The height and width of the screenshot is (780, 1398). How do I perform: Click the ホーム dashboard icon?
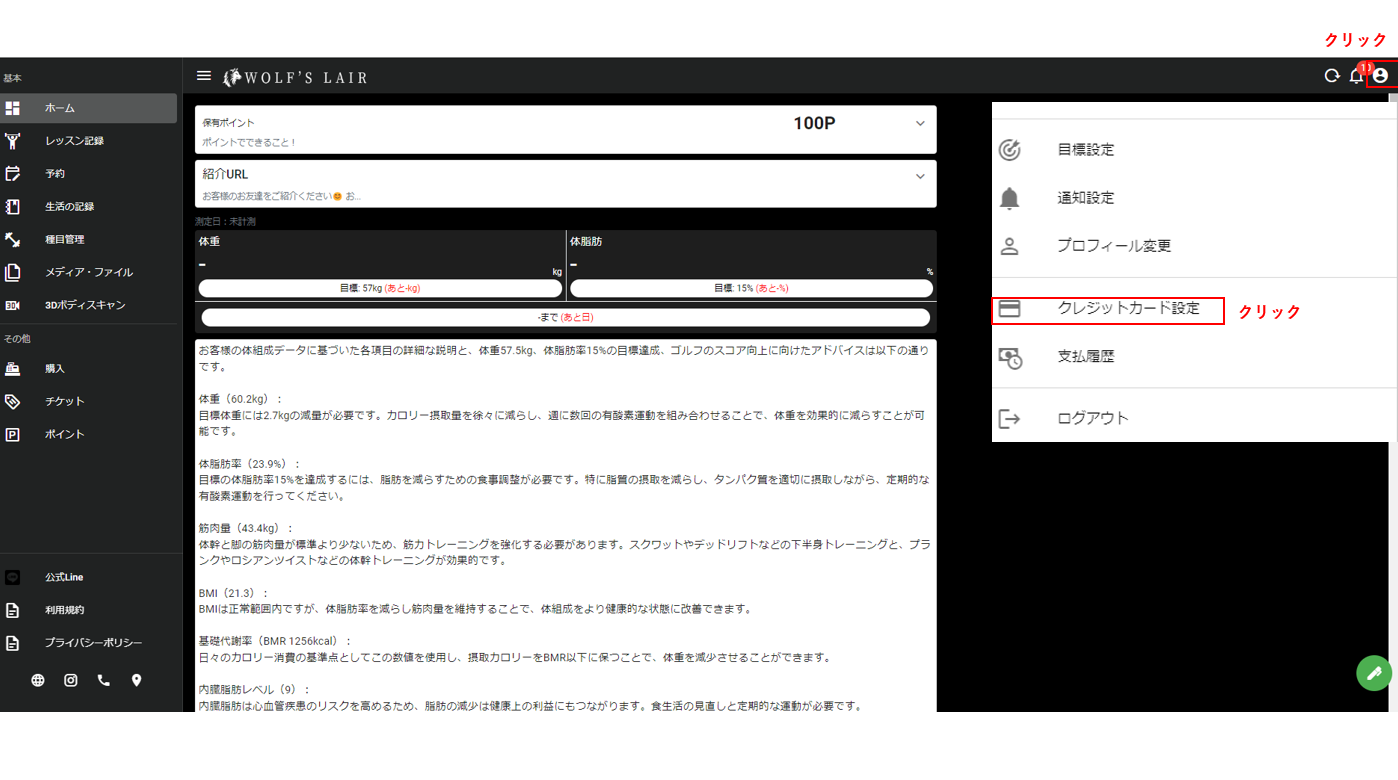pos(13,108)
